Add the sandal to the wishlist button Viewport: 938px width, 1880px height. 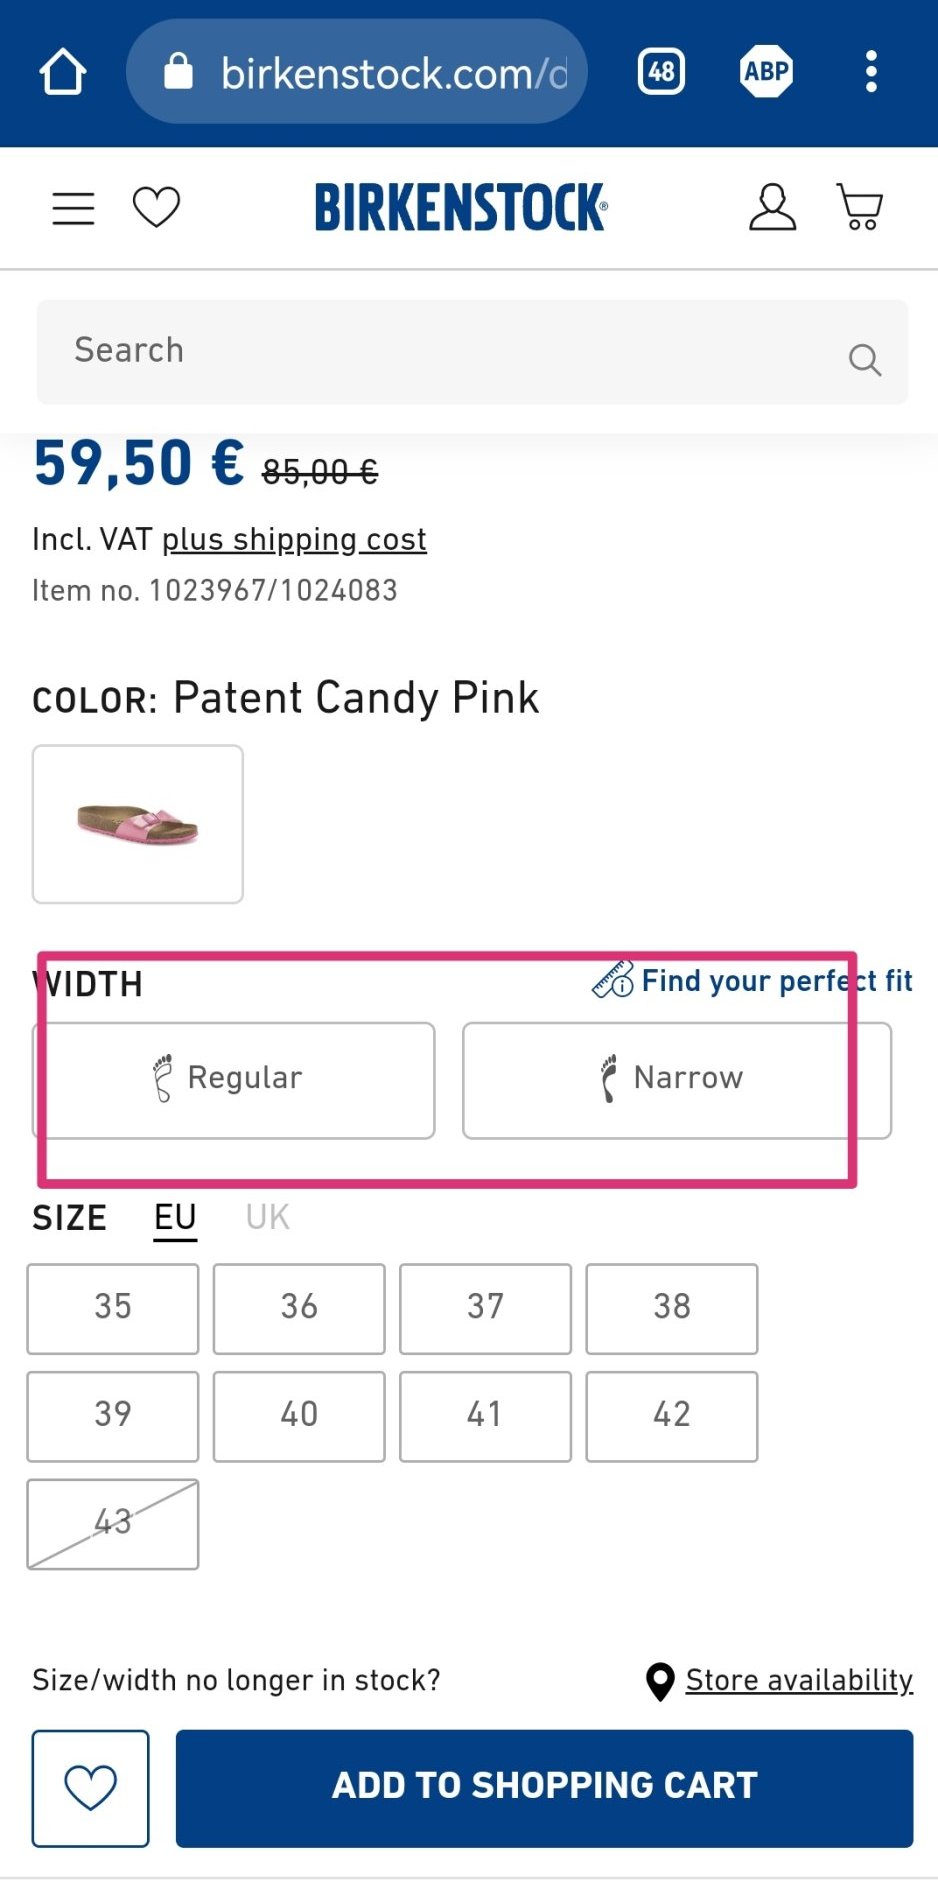pos(90,1788)
